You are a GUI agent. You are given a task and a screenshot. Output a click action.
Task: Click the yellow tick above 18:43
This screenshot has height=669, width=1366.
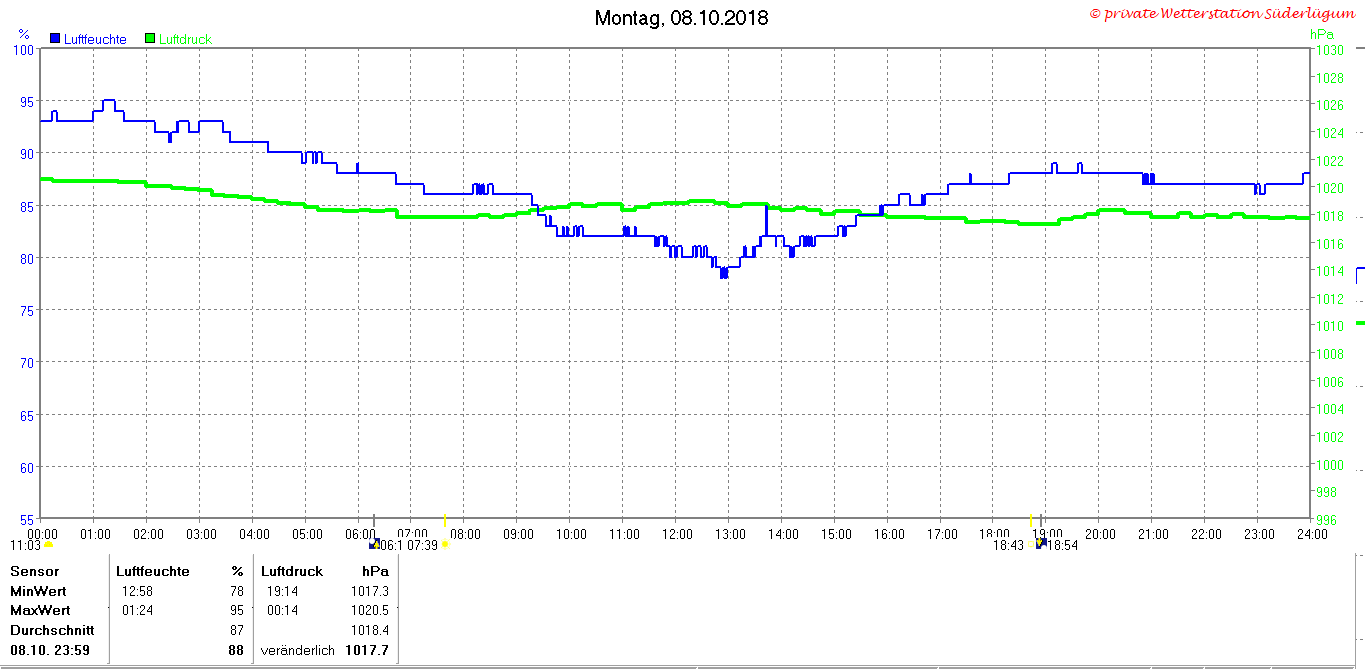1030,520
